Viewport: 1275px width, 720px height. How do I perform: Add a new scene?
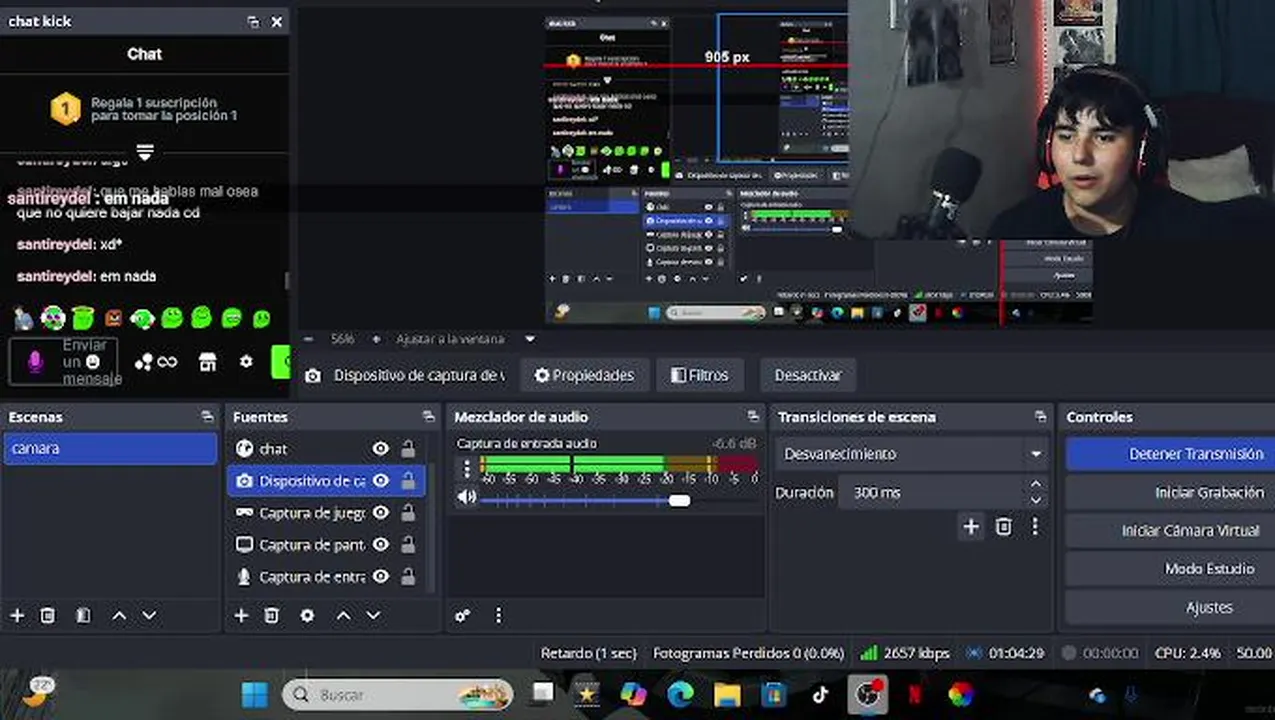[x=17, y=615]
